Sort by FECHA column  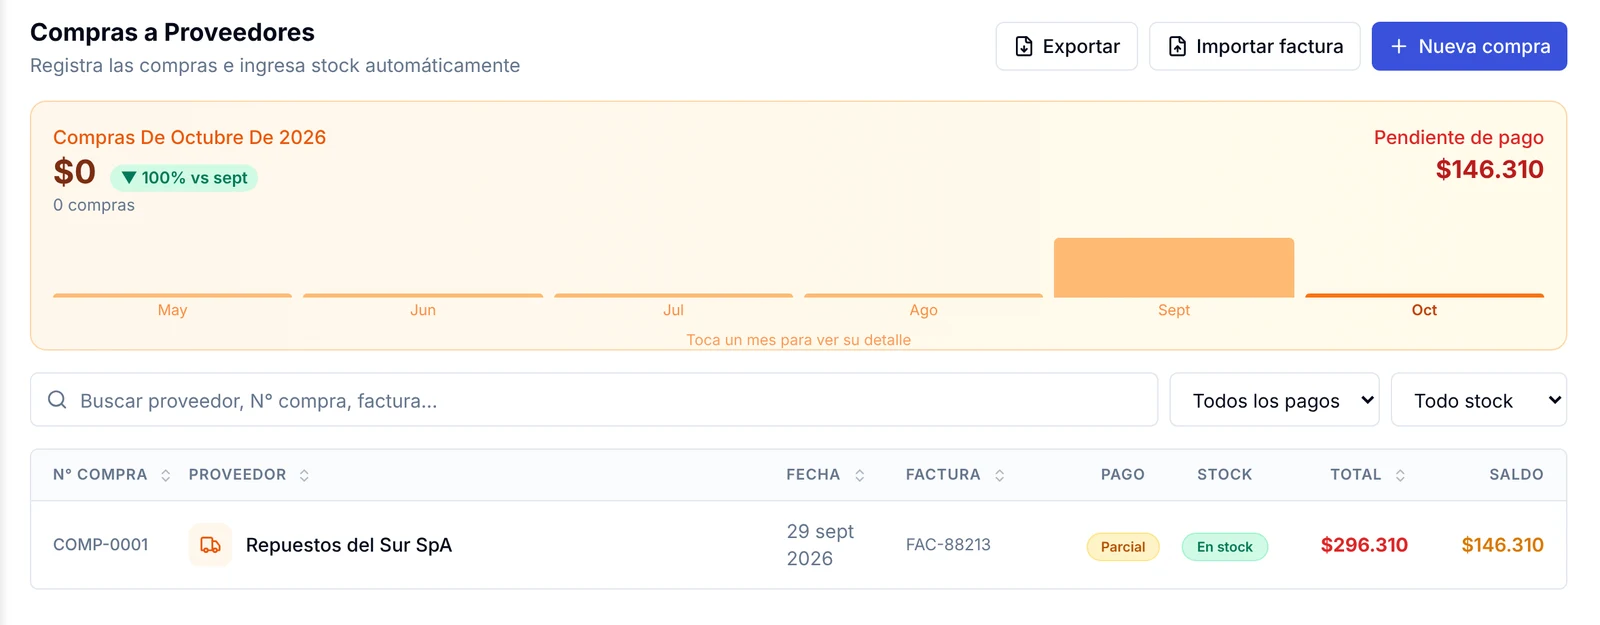point(825,475)
